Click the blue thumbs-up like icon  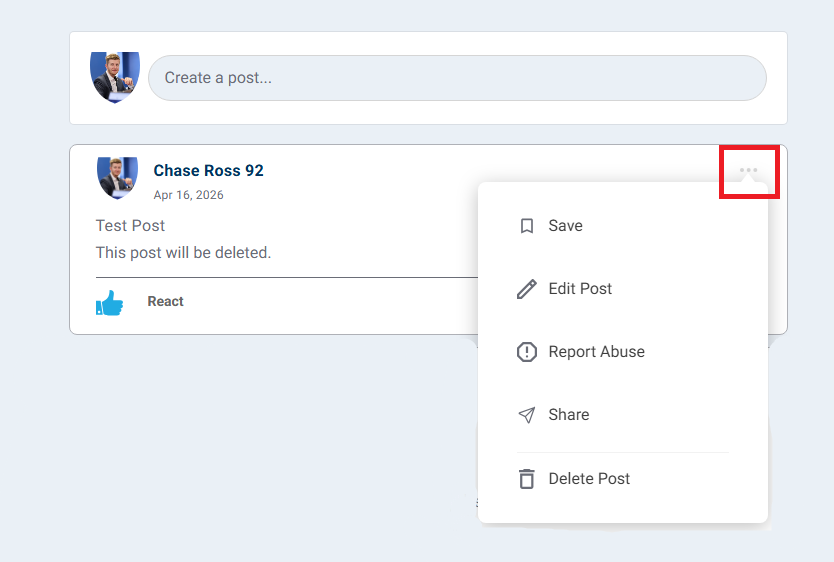click(x=110, y=303)
